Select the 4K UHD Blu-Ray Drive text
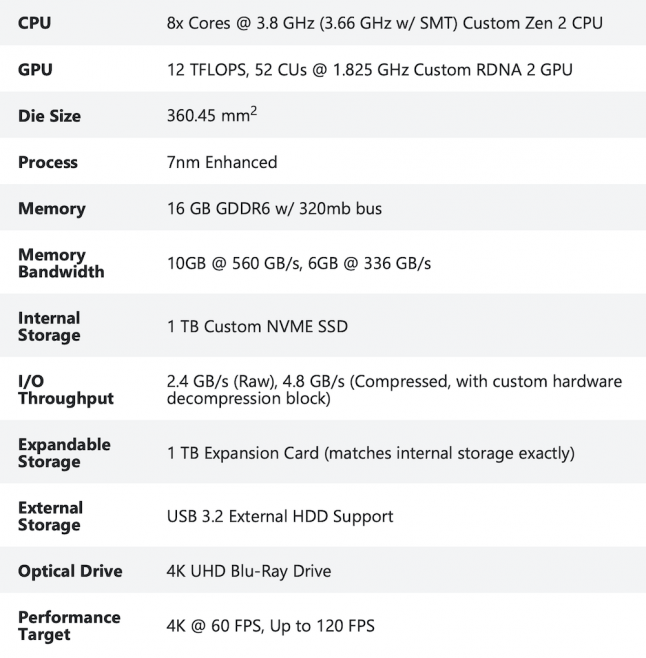646x658 pixels. click(248, 571)
